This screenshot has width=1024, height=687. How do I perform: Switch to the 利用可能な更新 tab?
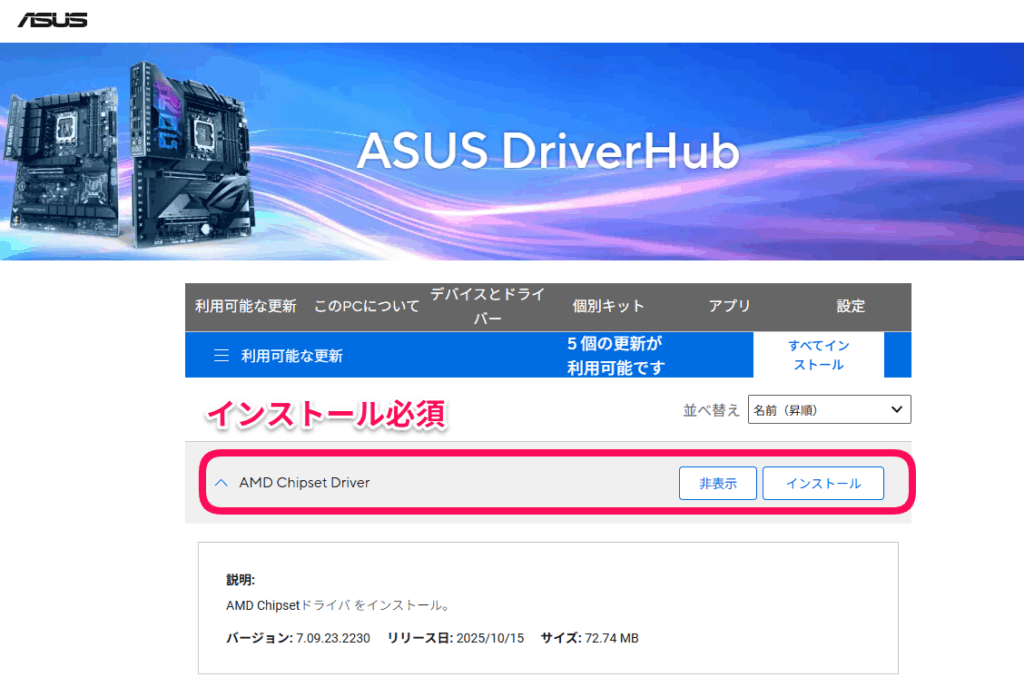[x=246, y=306]
